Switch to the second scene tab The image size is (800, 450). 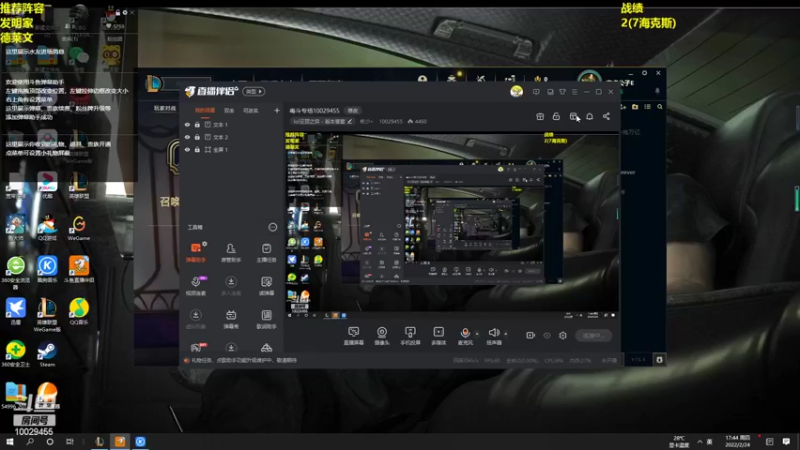[229, 111]
